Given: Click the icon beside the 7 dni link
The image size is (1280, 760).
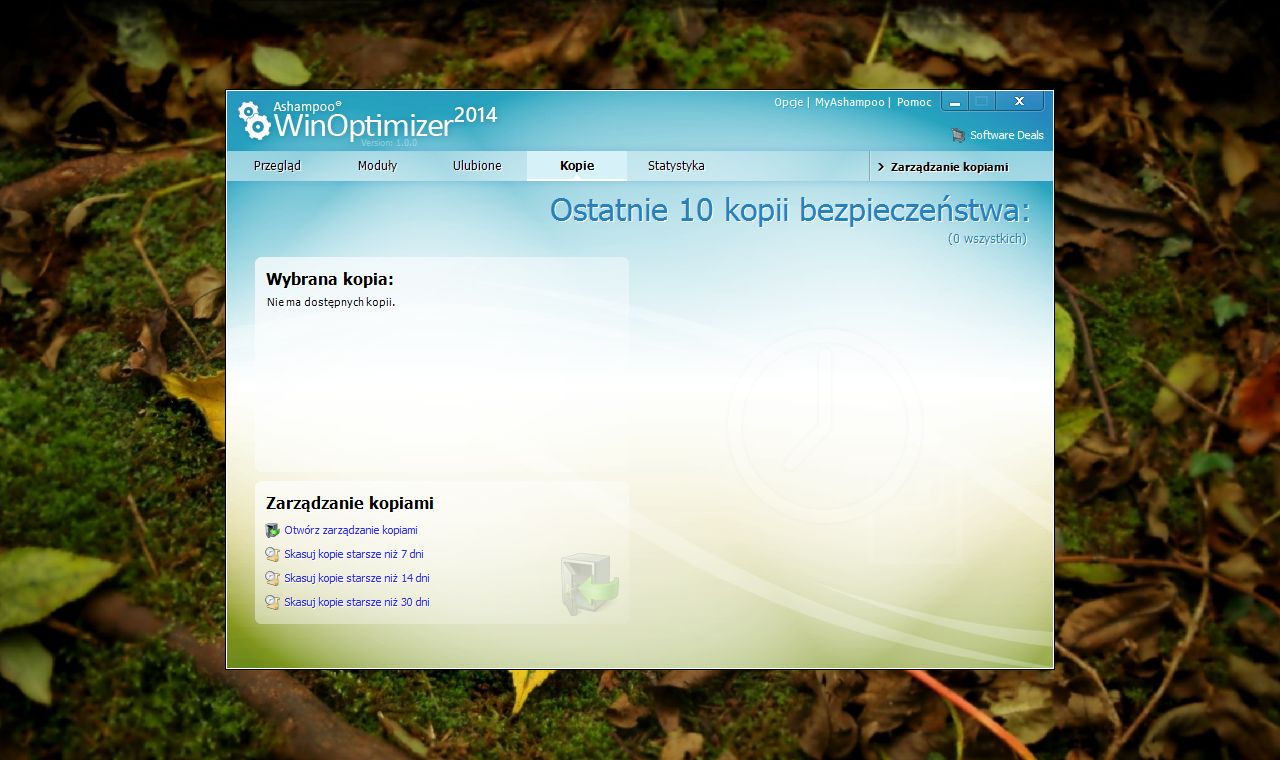Looking at the screenshot, I should tap(272, 554).
